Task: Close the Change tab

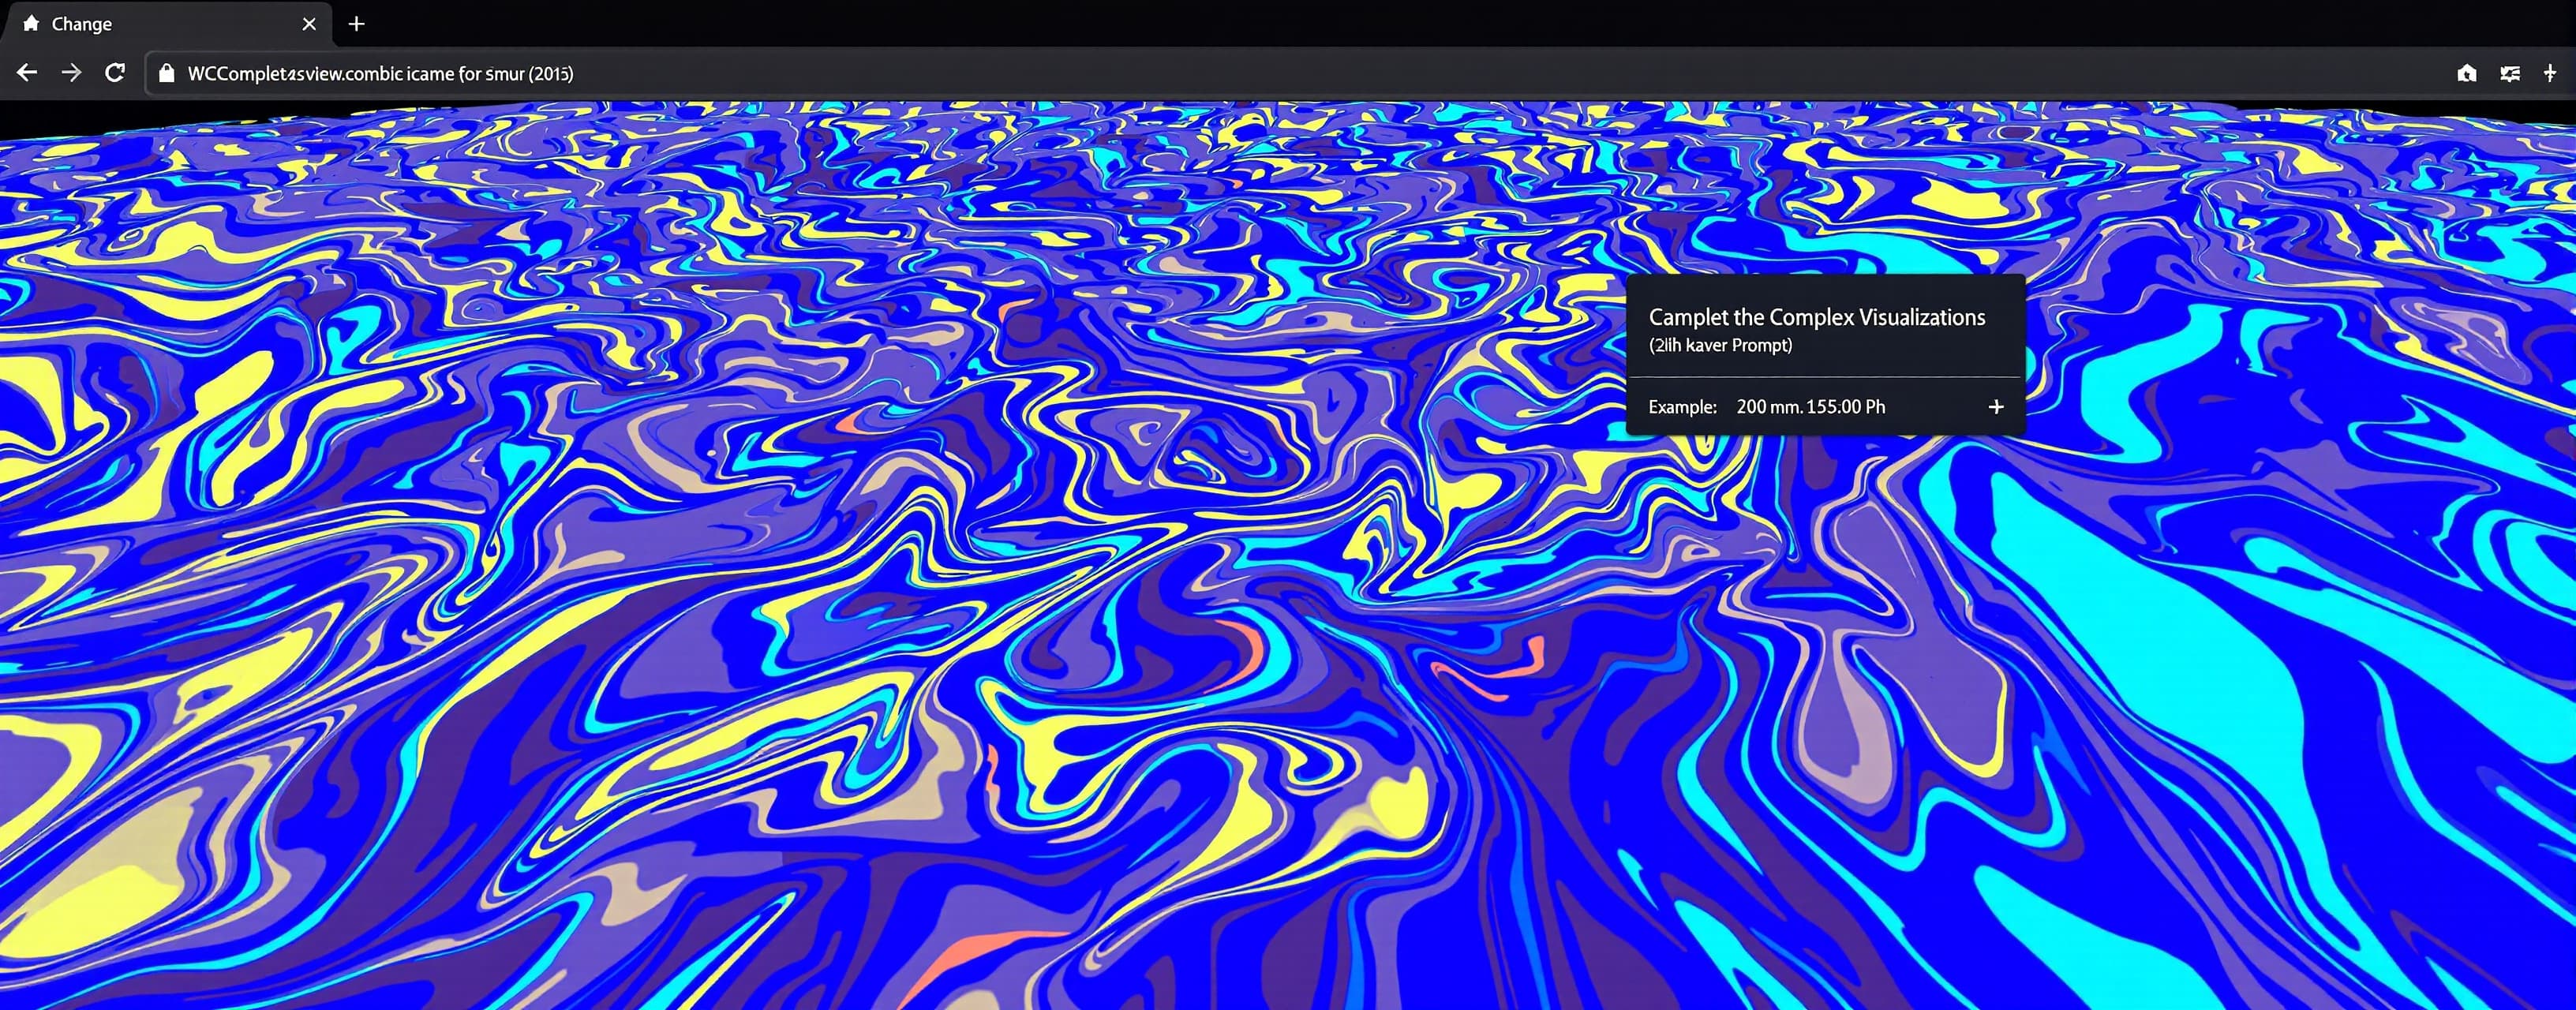Action: [309, 23]
